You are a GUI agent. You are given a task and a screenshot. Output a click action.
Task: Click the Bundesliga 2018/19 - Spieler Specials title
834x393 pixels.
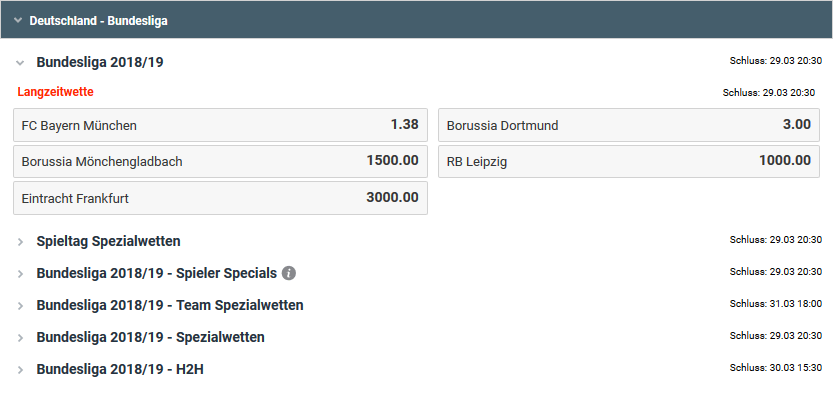coord(156,273)
